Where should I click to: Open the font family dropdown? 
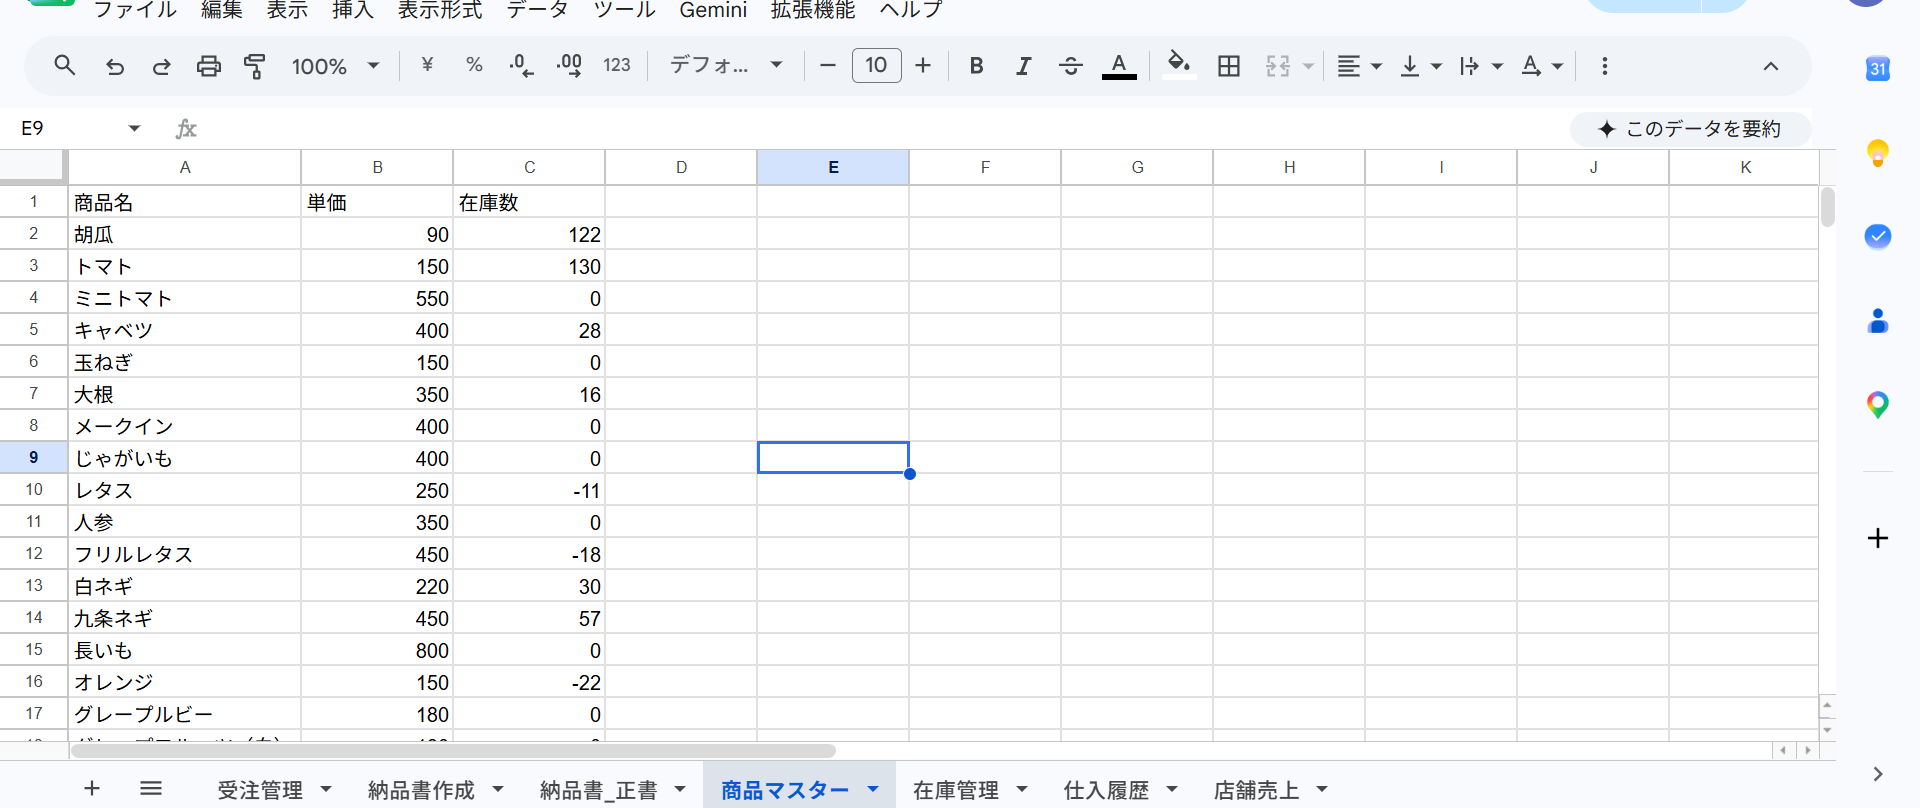tap(726, 66)
